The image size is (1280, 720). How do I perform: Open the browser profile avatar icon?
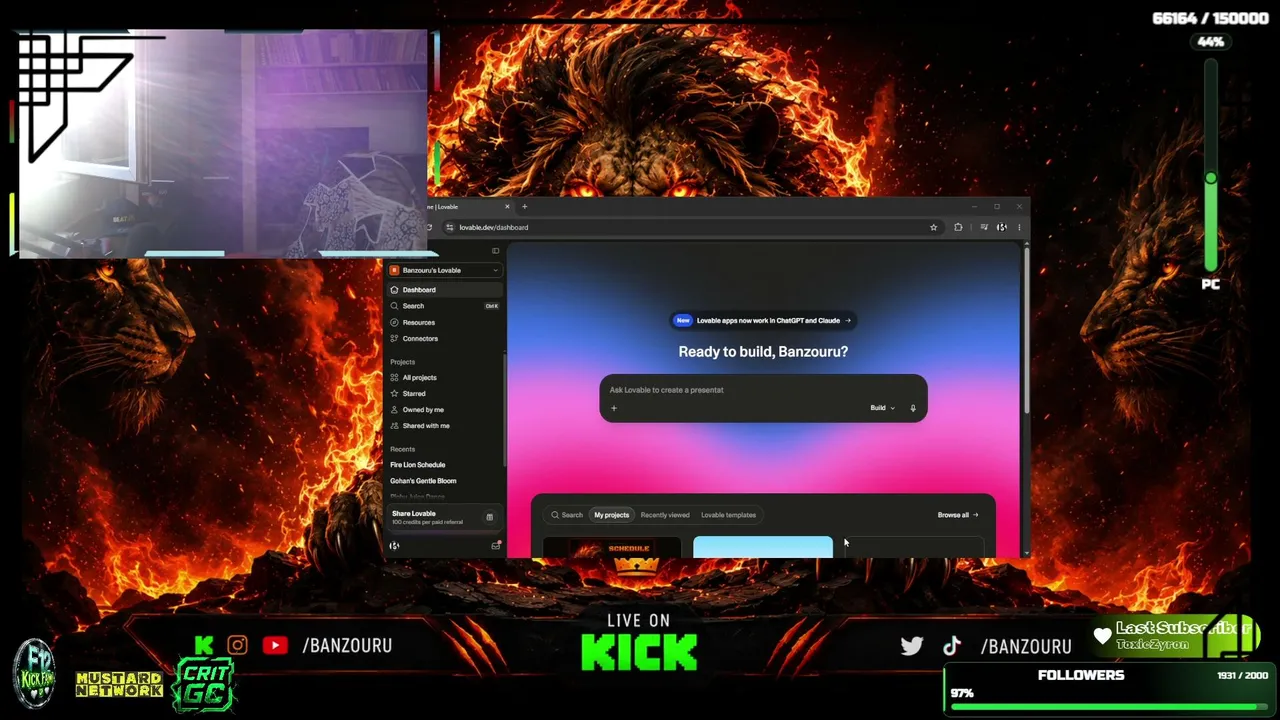tap(1002, 227)
